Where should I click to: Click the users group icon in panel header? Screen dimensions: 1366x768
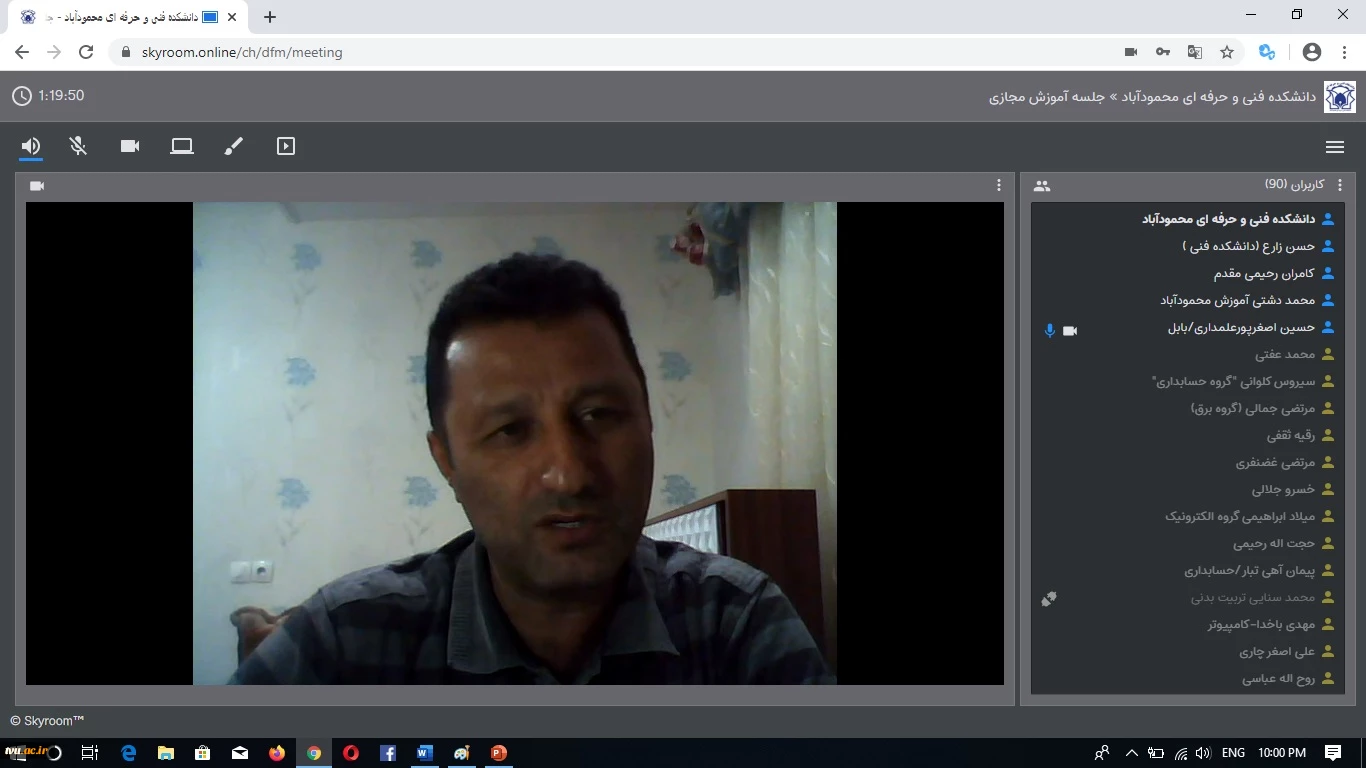tap(1042, 185)
